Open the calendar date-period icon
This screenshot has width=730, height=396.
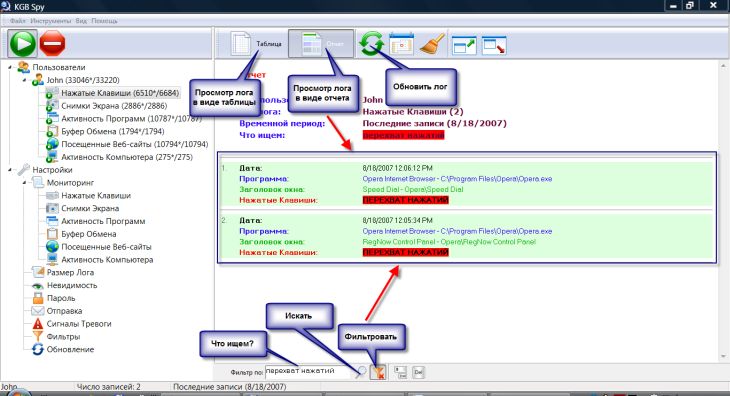click(x=401, y=44)
